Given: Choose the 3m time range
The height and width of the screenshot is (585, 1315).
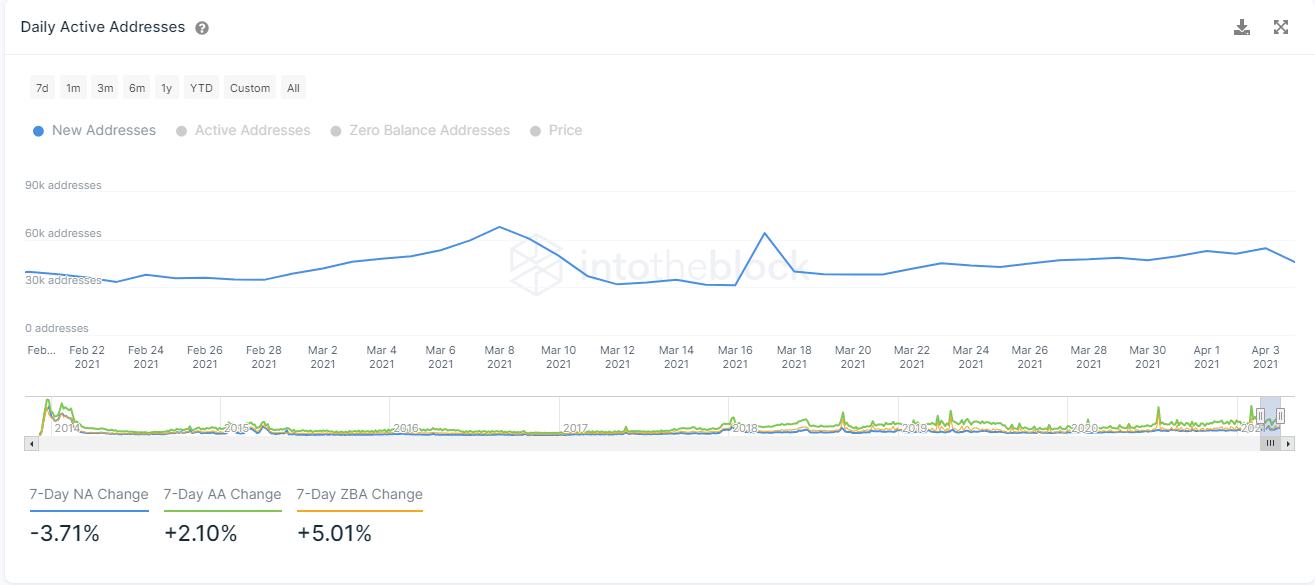Looking at the screenshot, I should (x=105, y=88).
